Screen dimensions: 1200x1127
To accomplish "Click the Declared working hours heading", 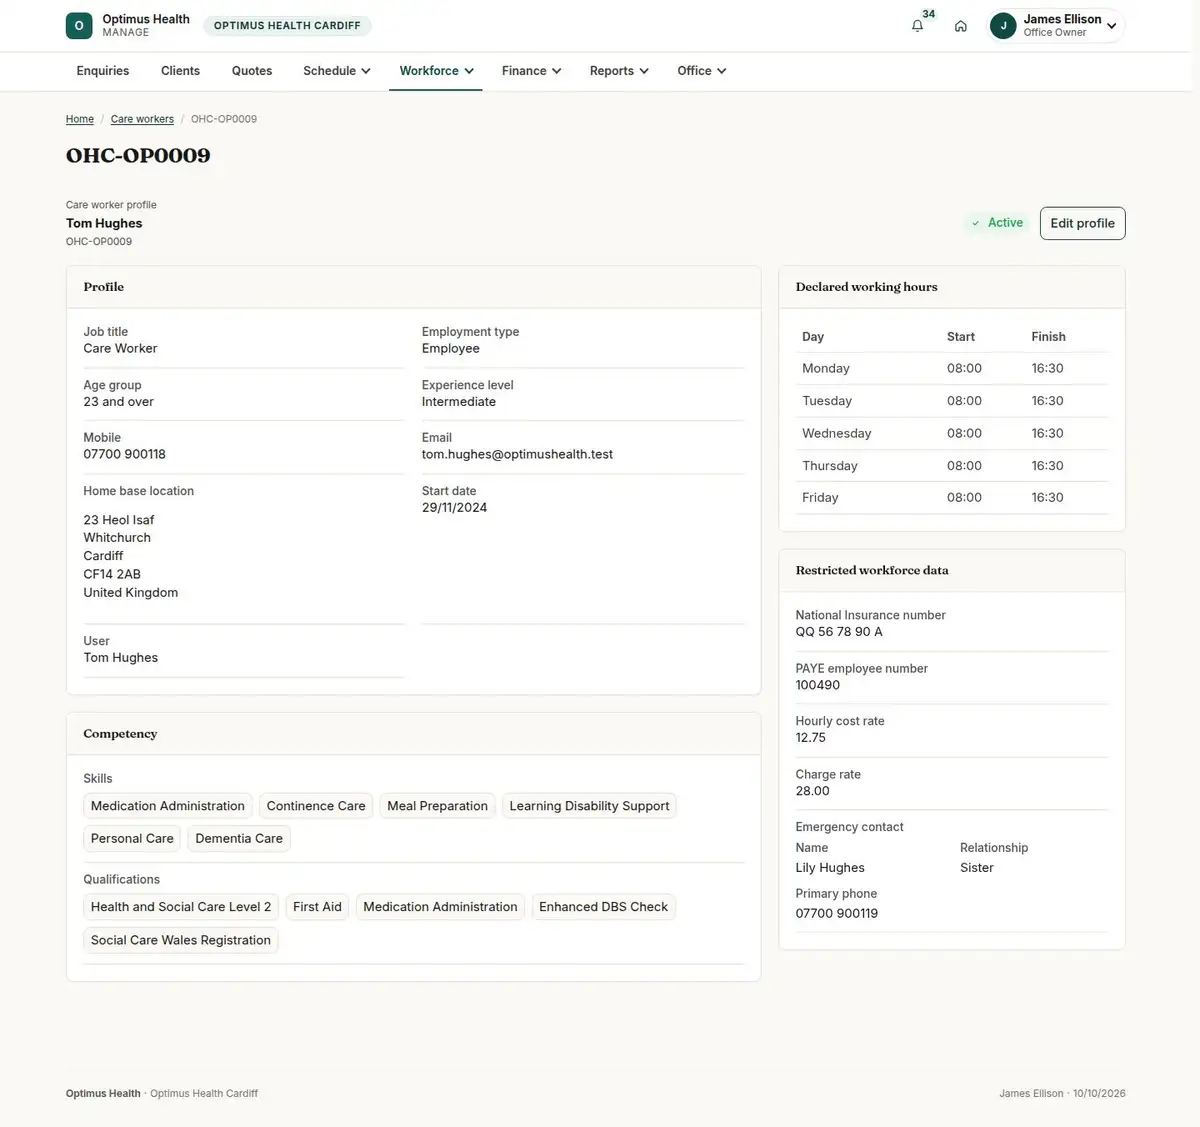I will tap(867, 287).
